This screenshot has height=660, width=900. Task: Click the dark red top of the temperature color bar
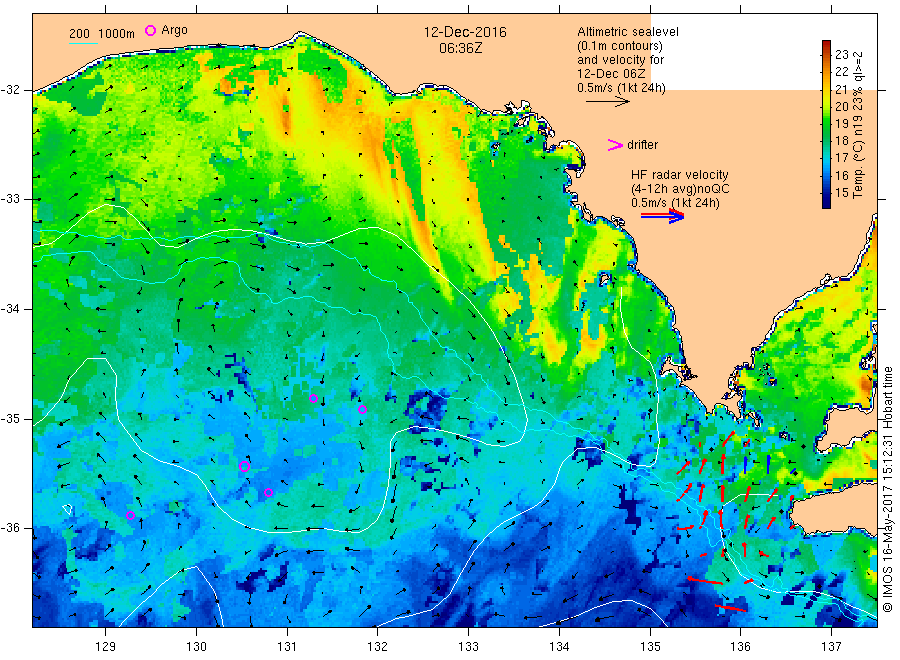826,44
